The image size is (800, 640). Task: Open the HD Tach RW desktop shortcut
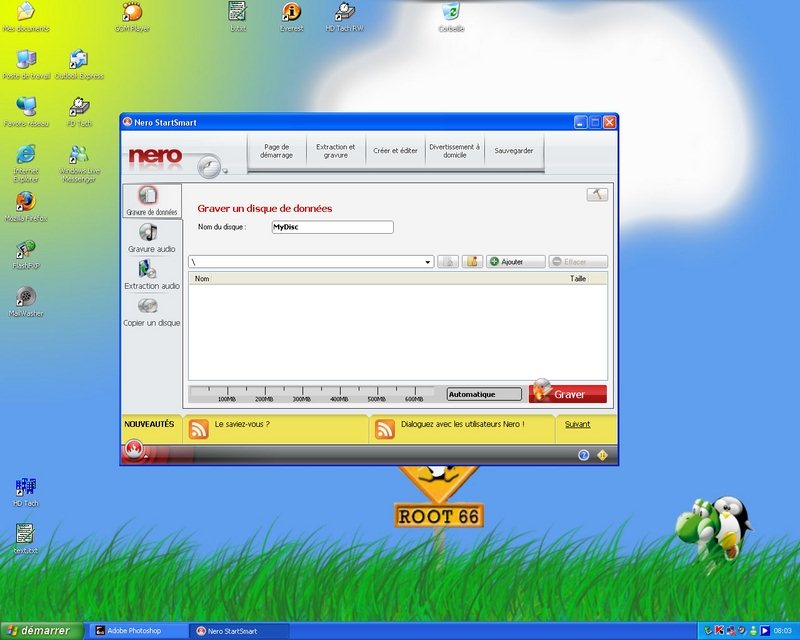point(345,17)
